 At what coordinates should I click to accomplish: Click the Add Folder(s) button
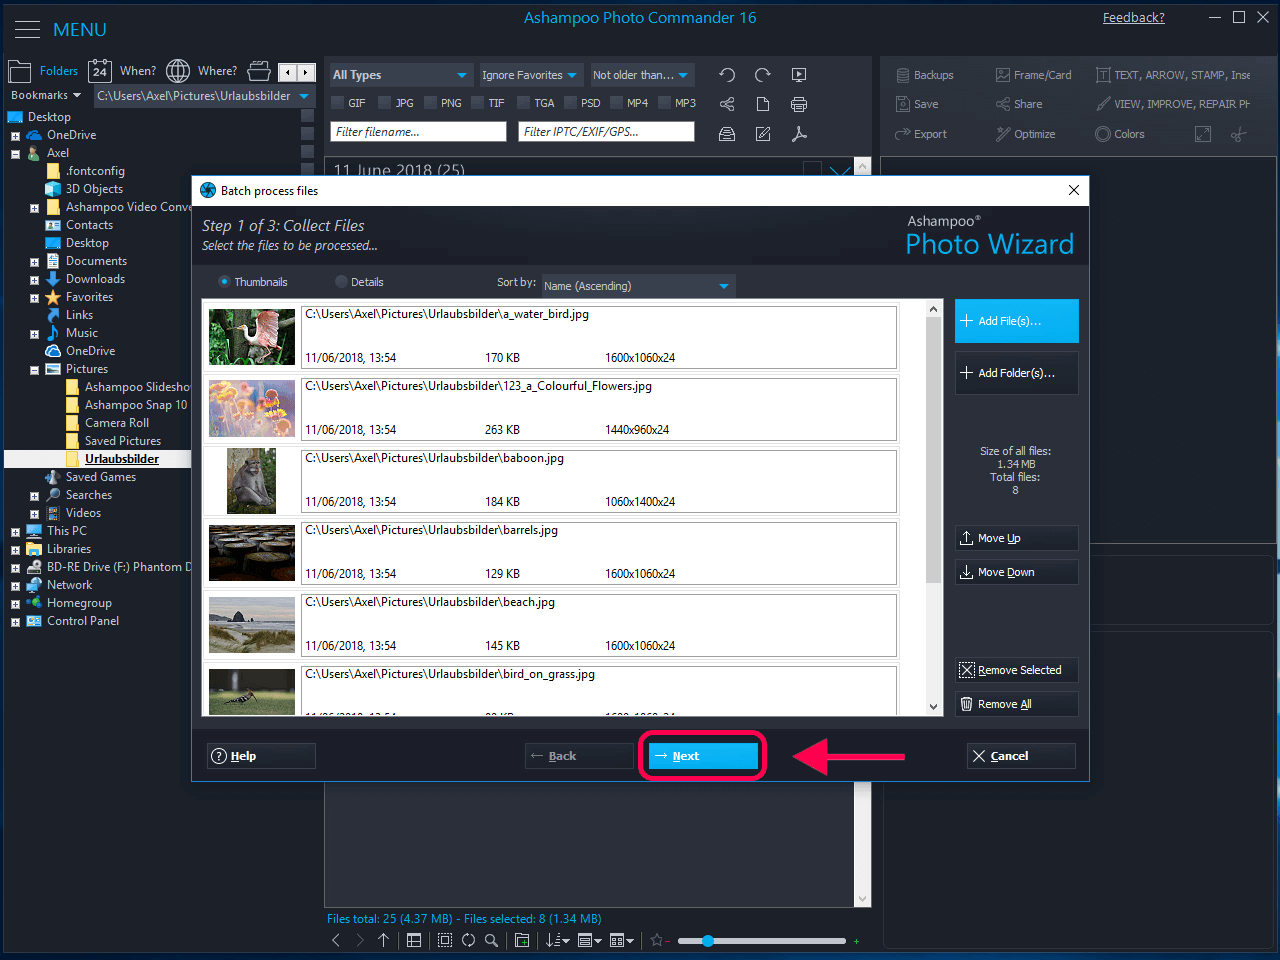point(1016,373)
